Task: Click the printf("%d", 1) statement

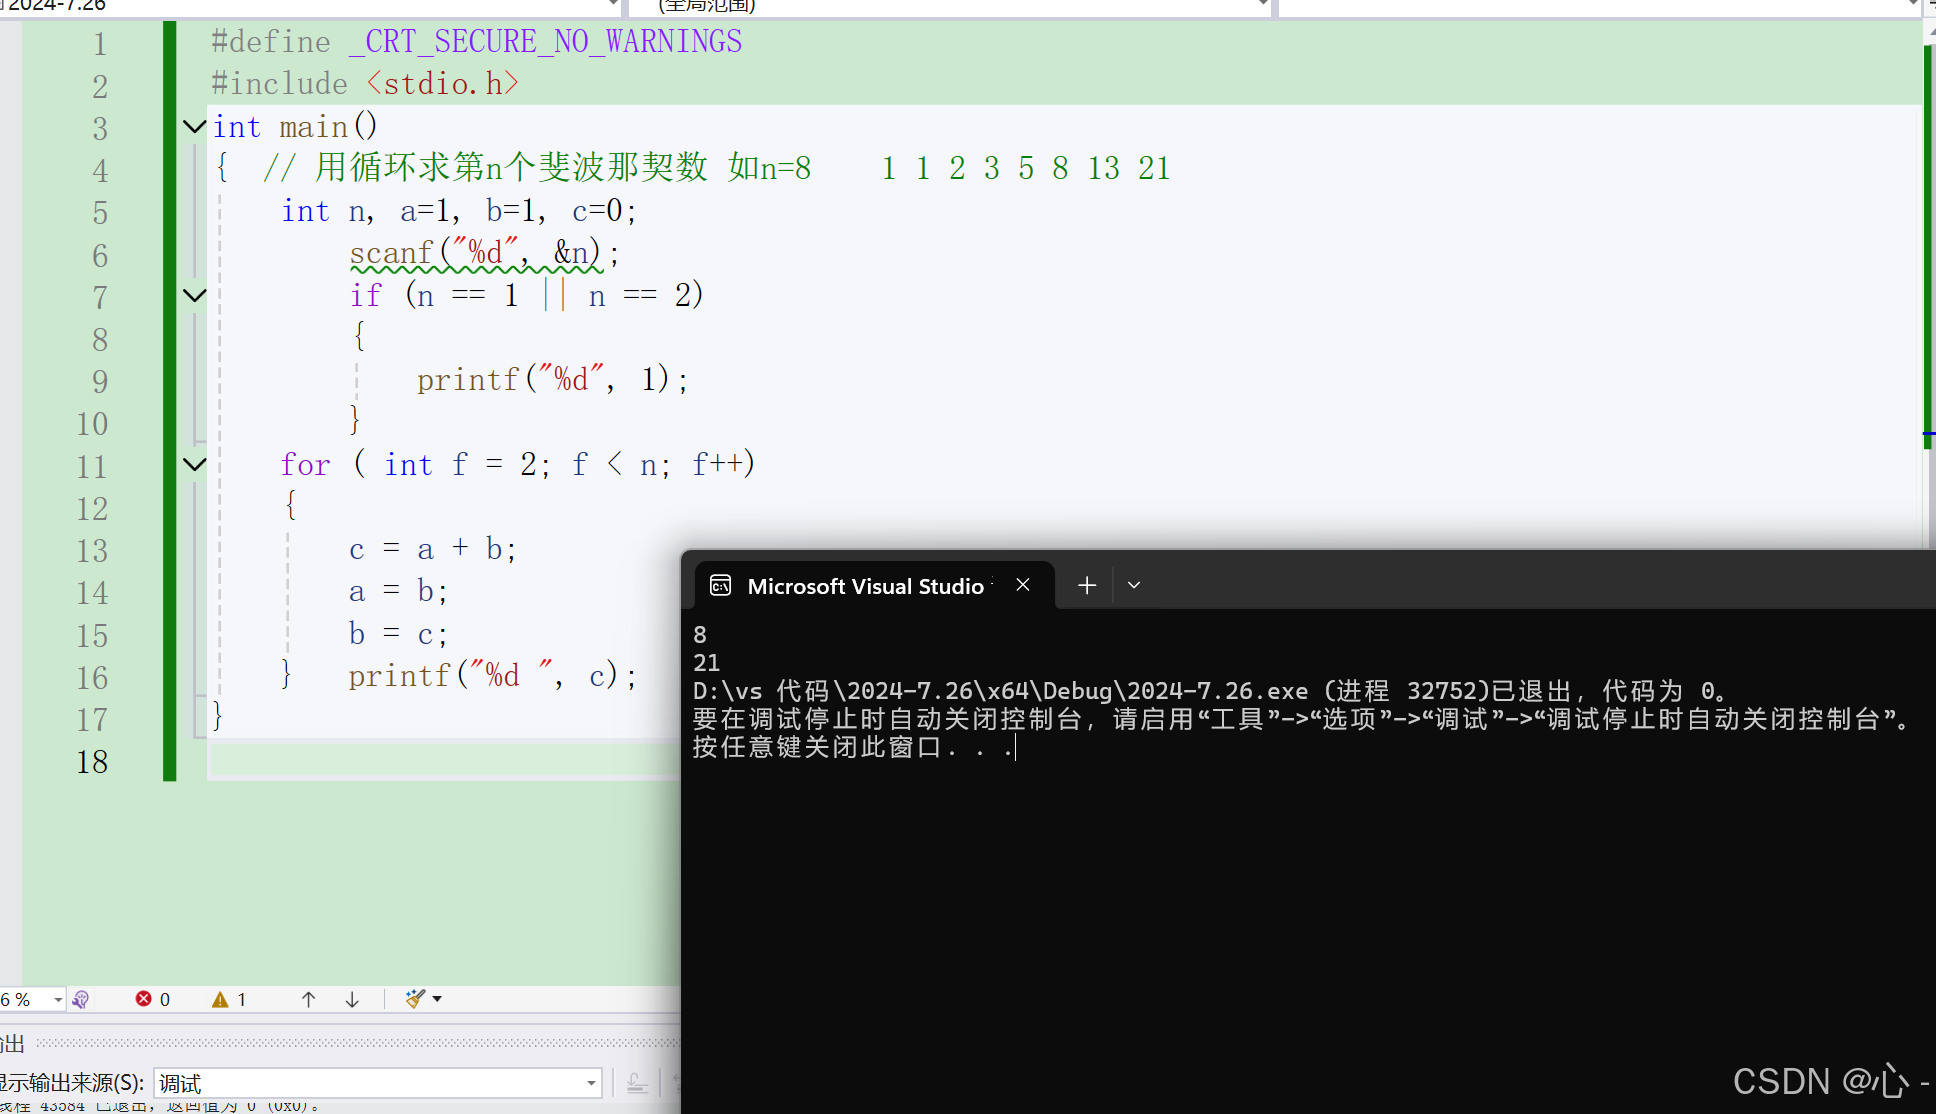Action: [553, 380]
